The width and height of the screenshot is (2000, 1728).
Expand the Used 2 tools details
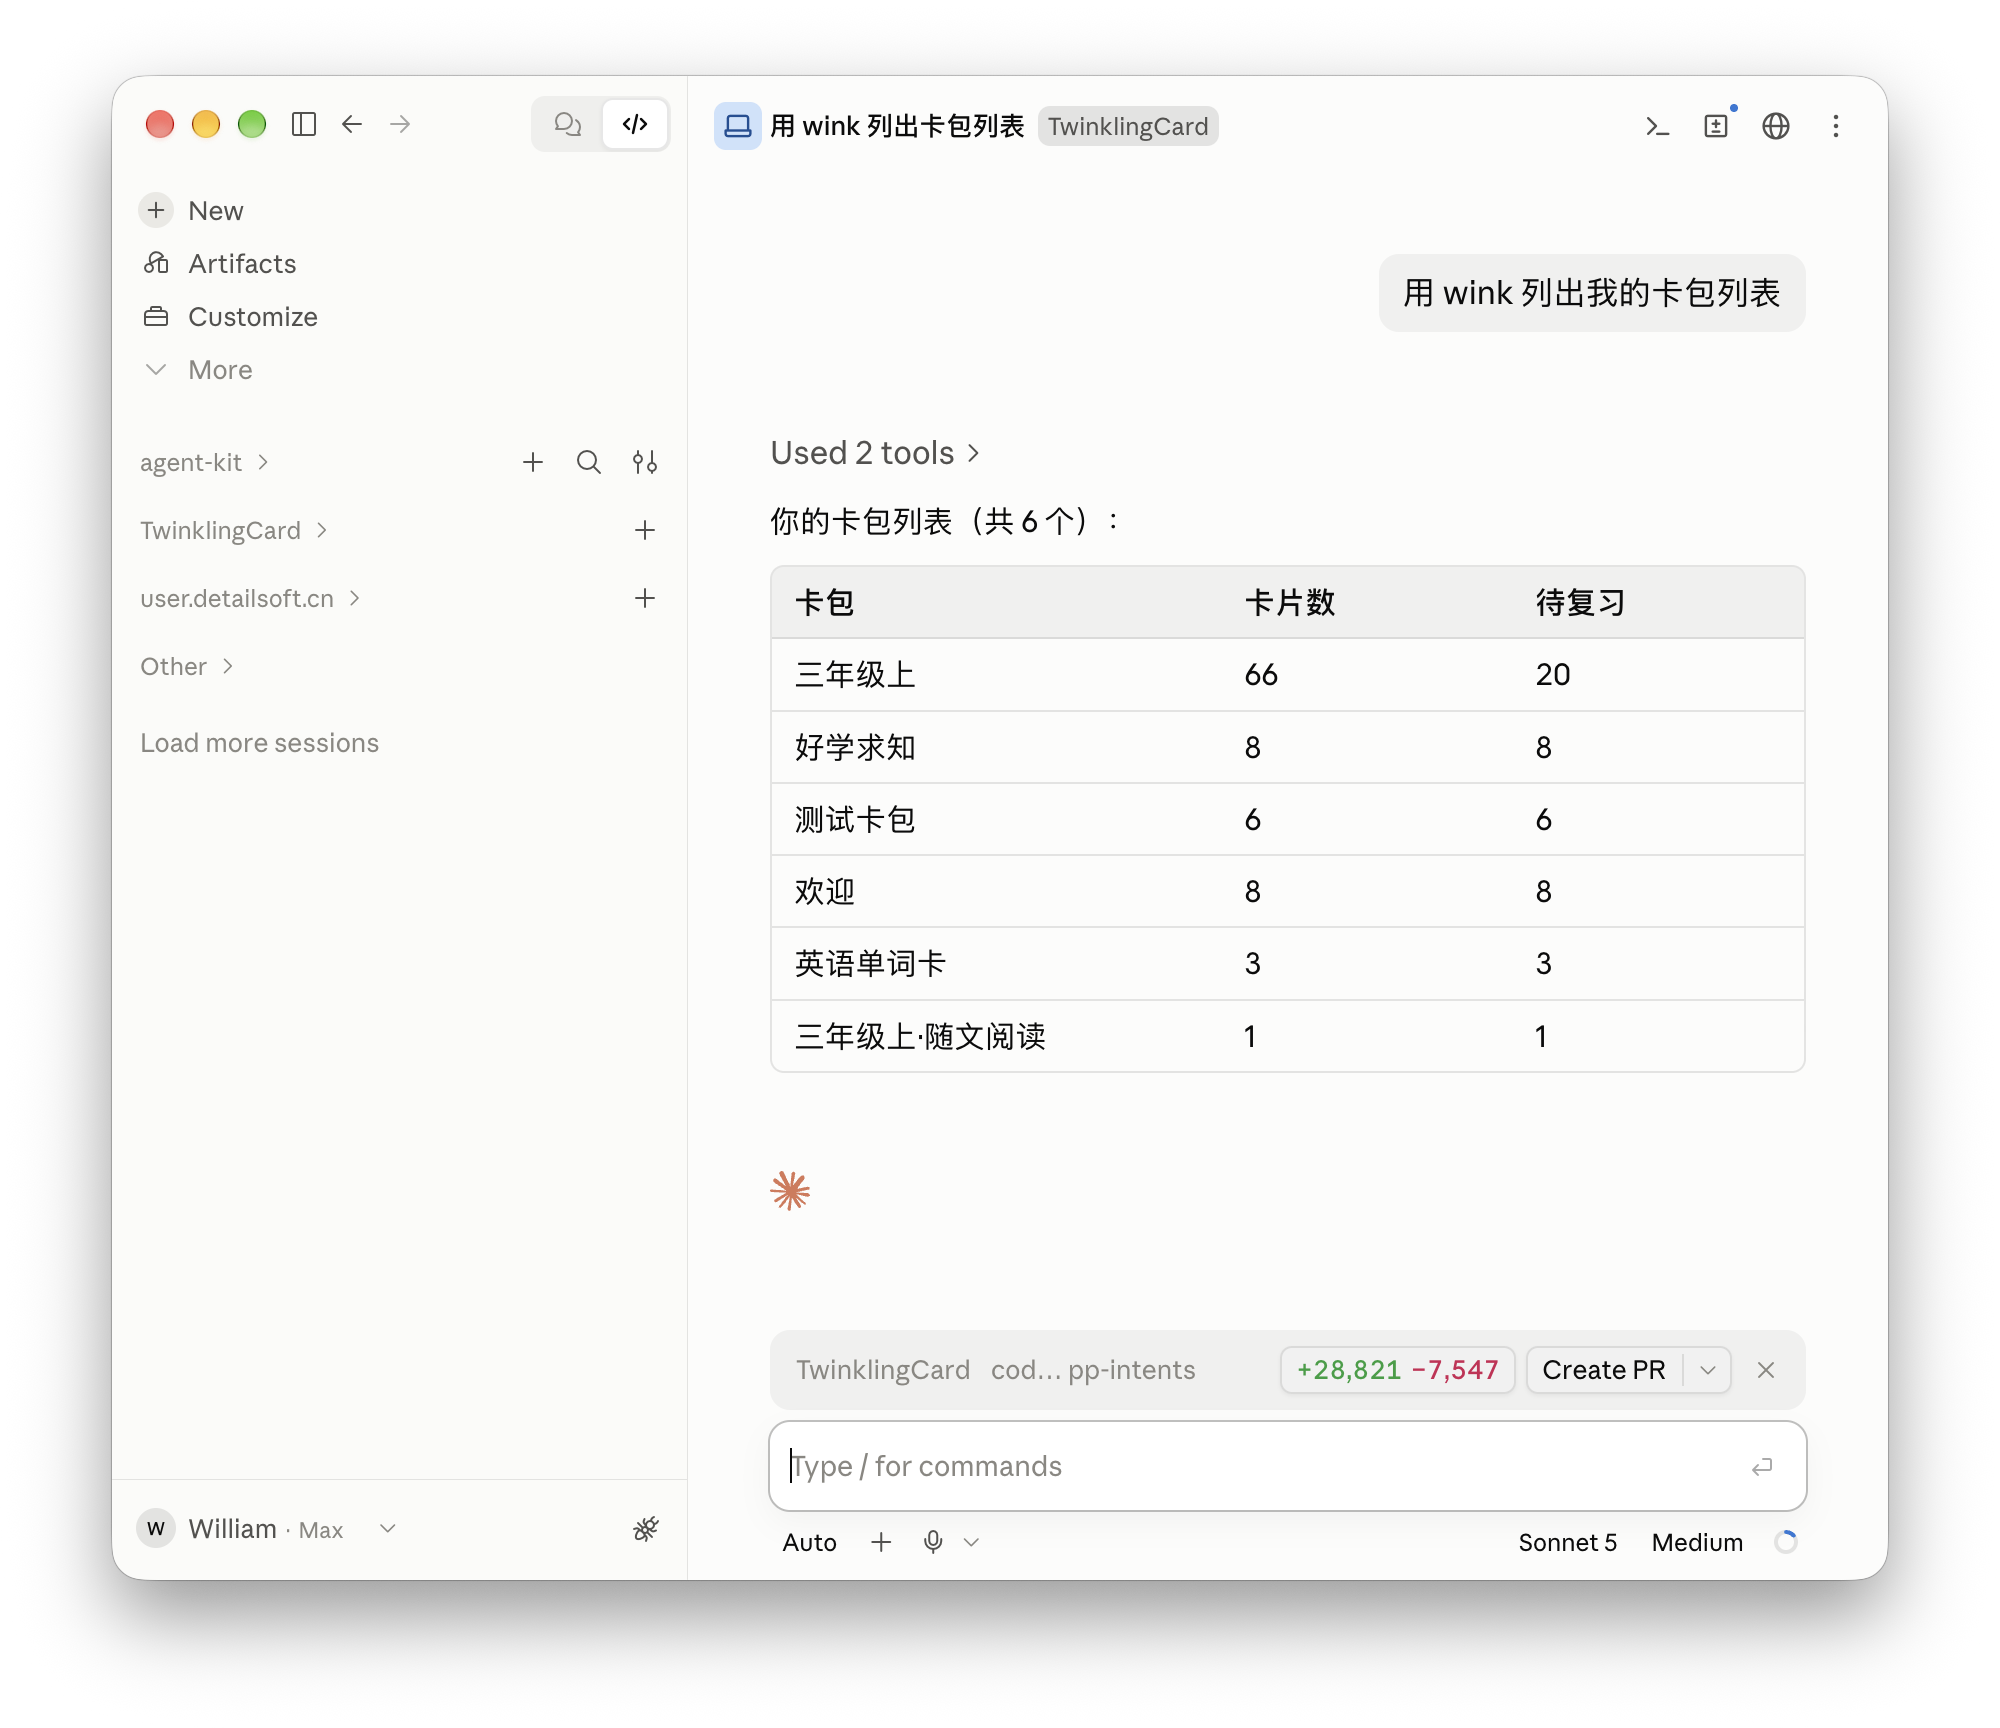875,453
